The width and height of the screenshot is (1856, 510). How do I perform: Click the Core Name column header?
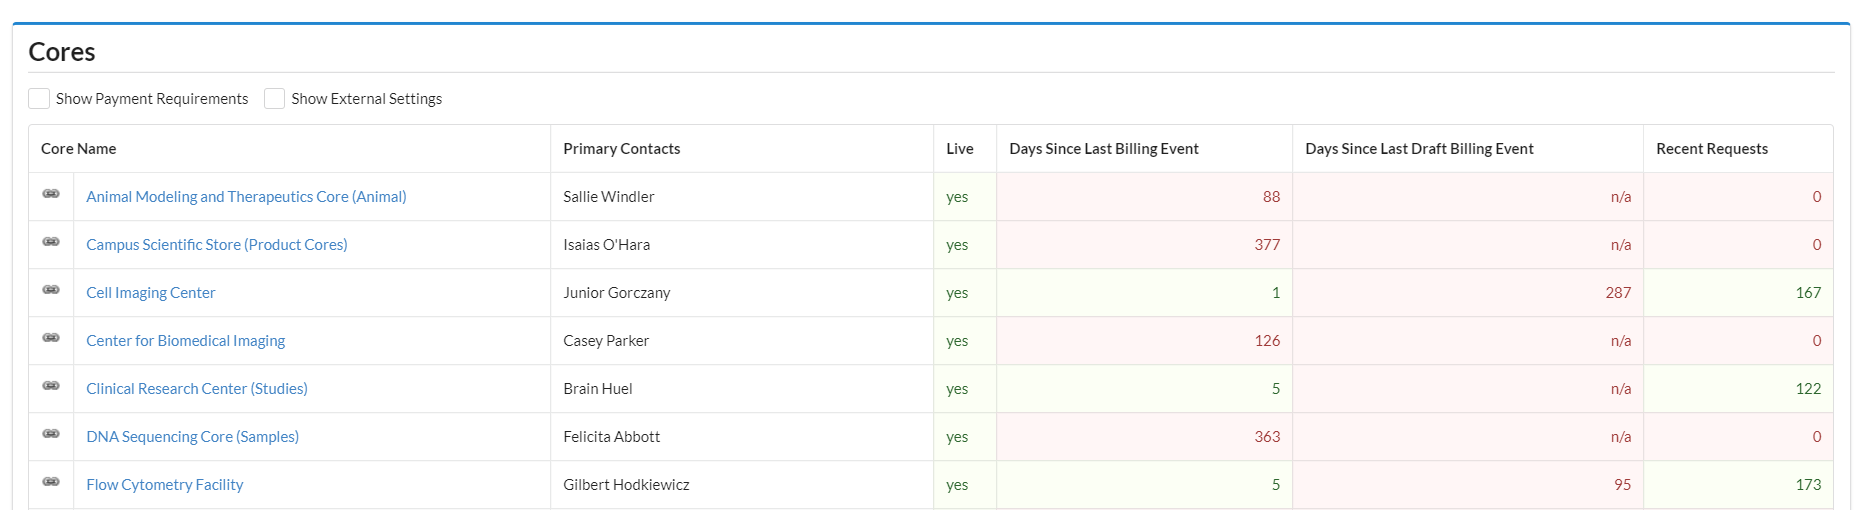point(78,149)
